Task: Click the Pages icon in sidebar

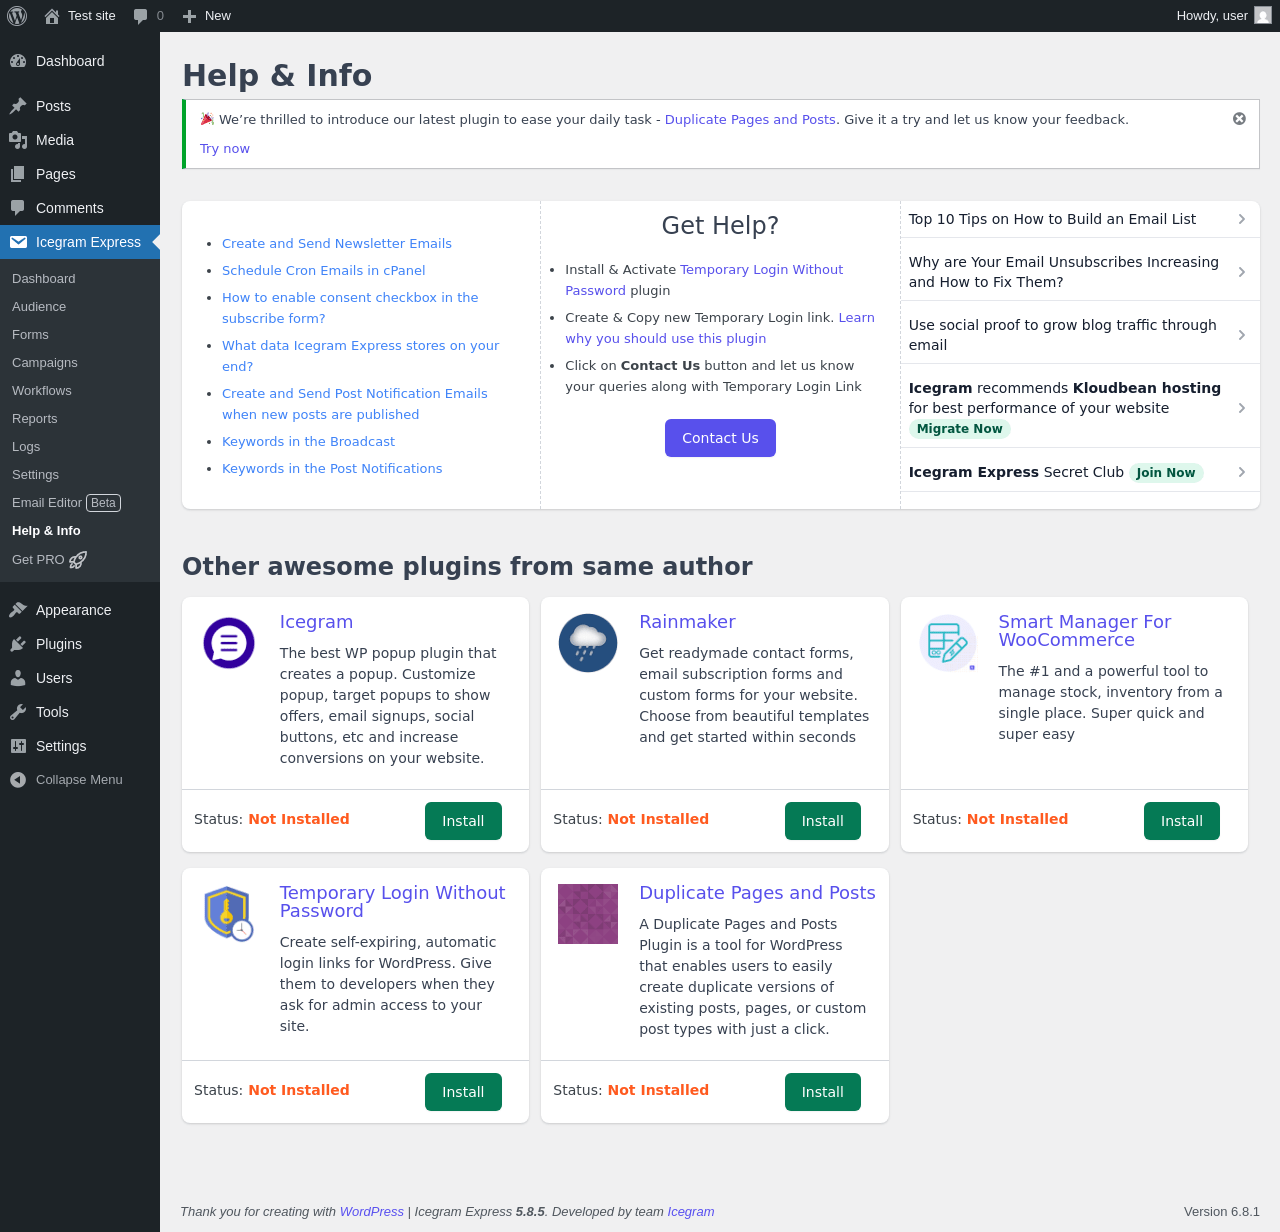Action: [x=18, y=174]
